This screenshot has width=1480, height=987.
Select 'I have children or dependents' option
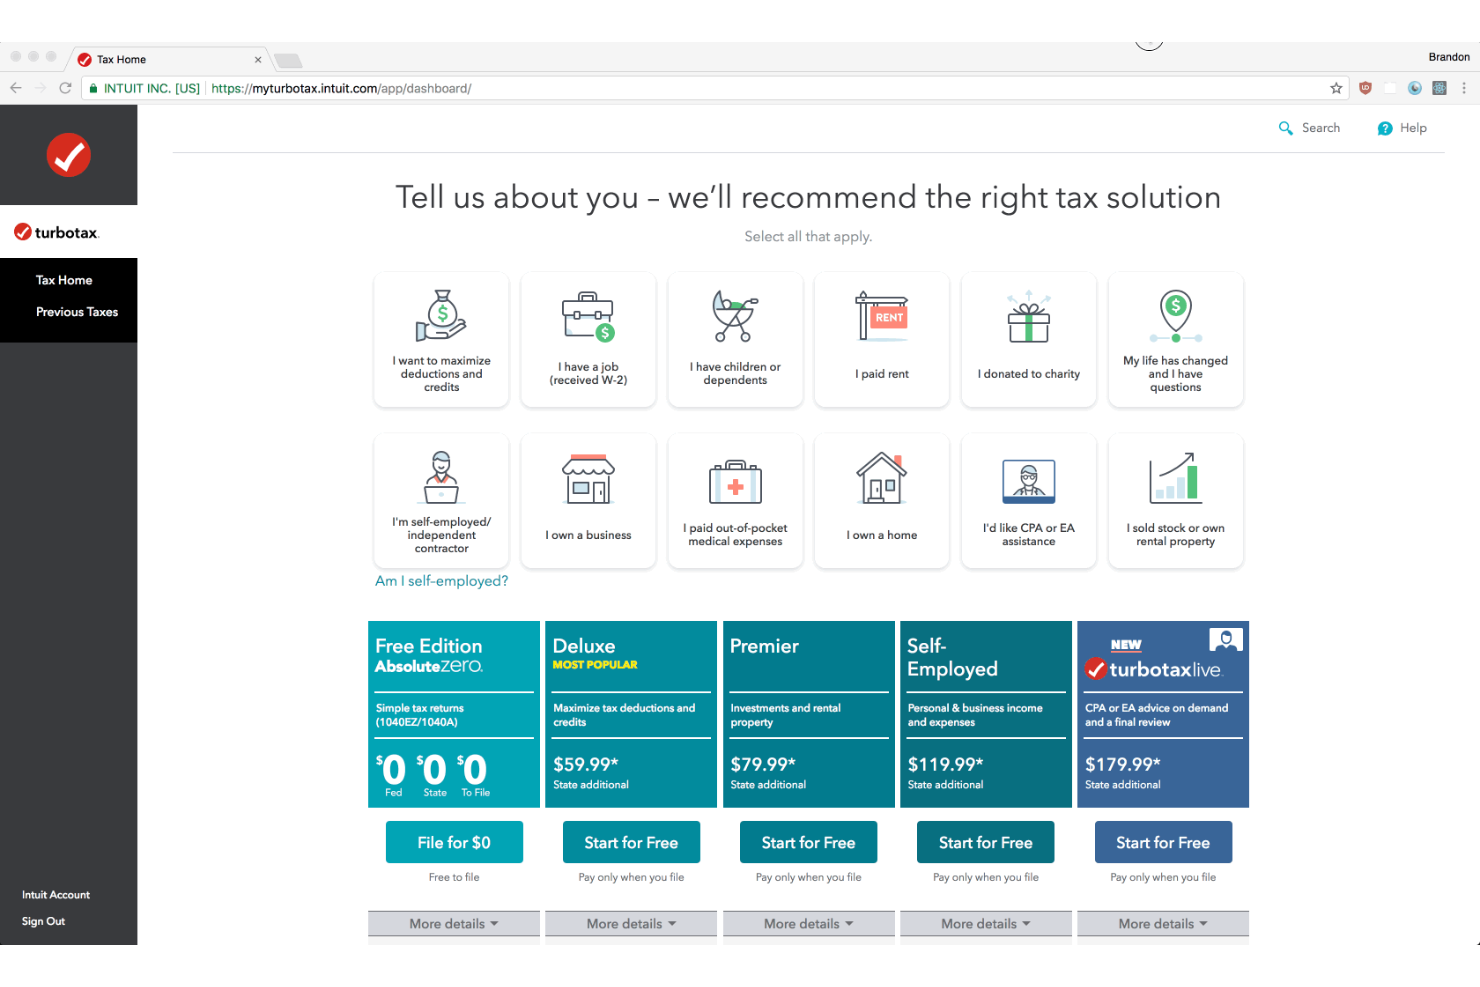click(x=735, y=339)
